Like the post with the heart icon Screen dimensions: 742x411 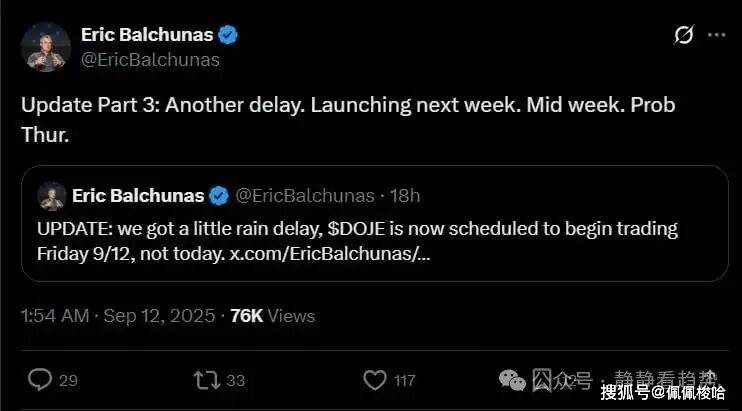(375, 379)
